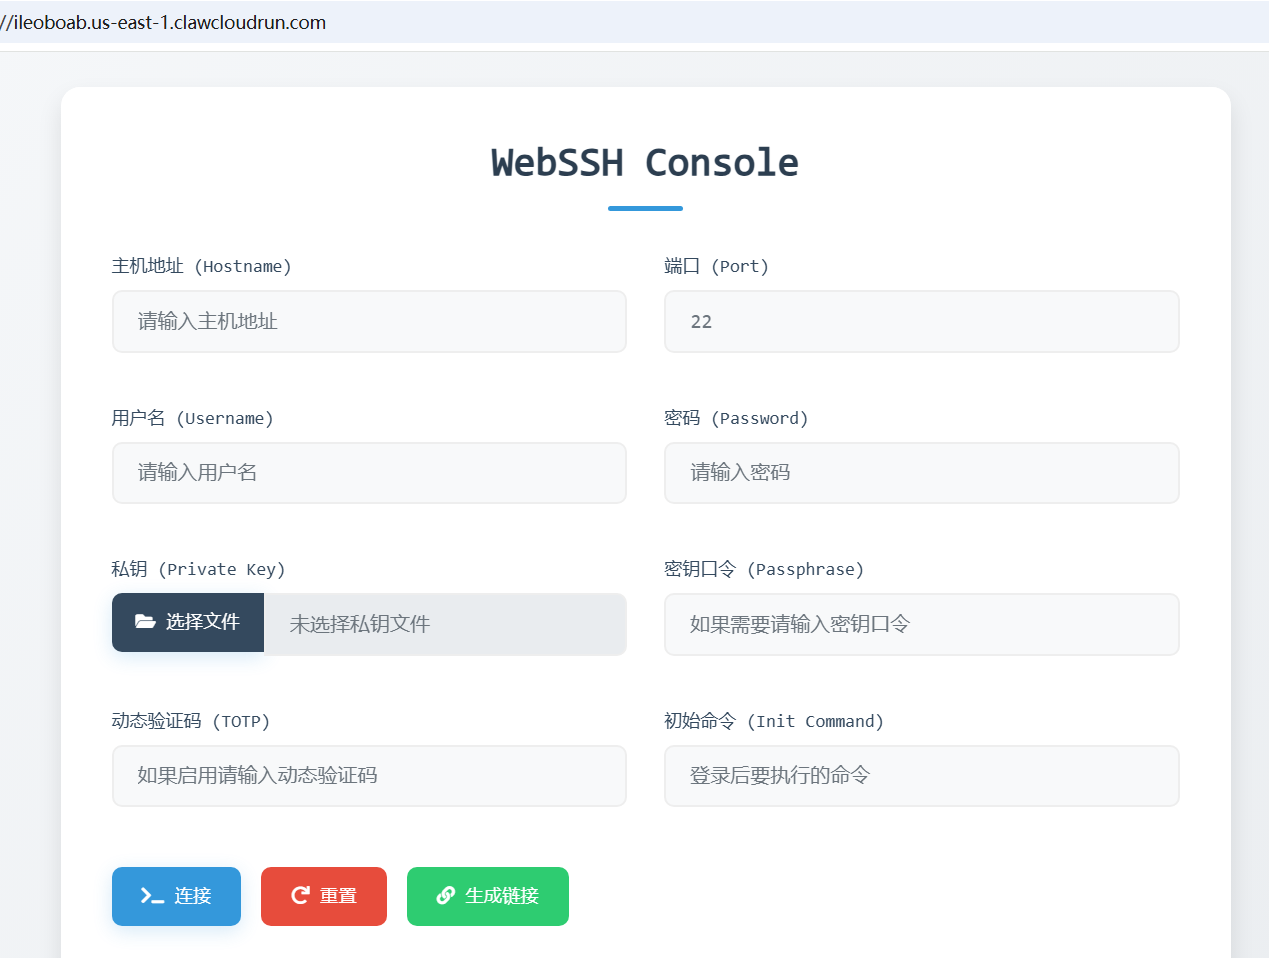Click the 未选择私钥文件 filename display area
Viewport: 1269px width, 958px height.
pos(445,622)
